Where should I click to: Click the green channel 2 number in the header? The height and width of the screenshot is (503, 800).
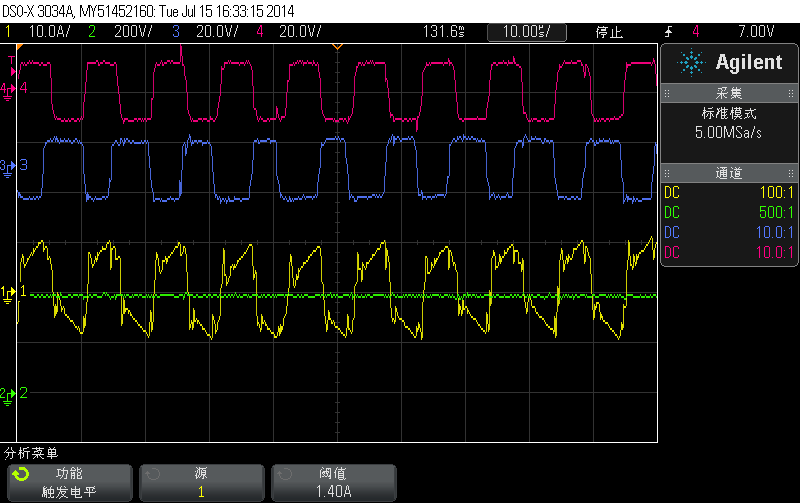[x=92, y=32]
